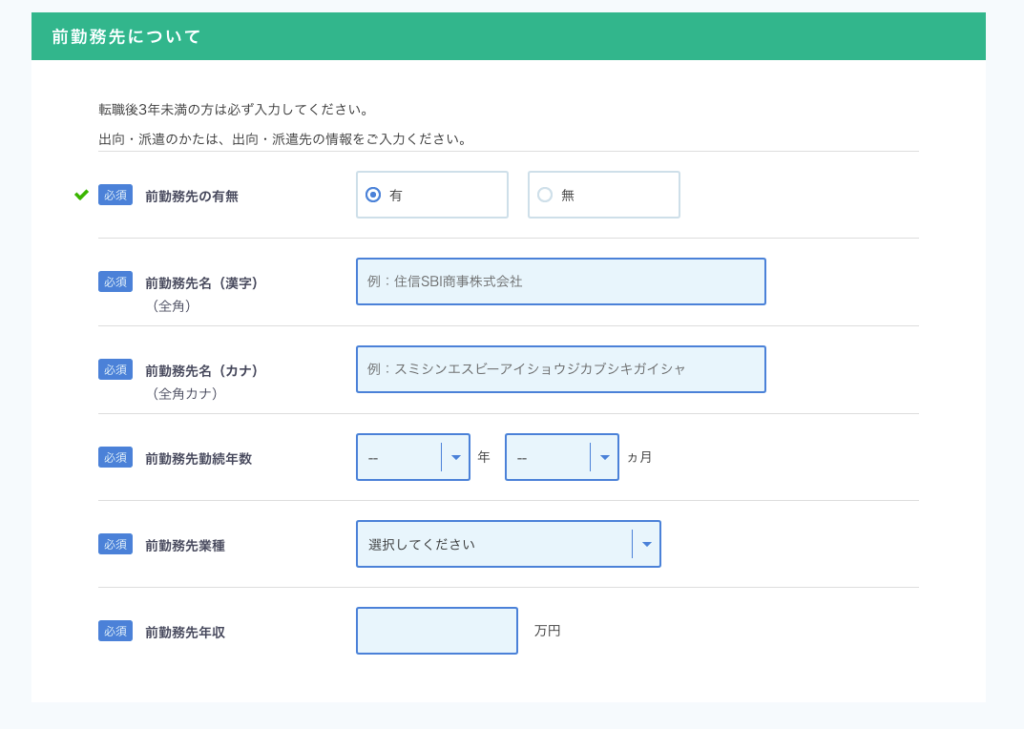Open the 年 years dropdown
The height and width of the screenshot is (729, 1024).
click(413, 457)
